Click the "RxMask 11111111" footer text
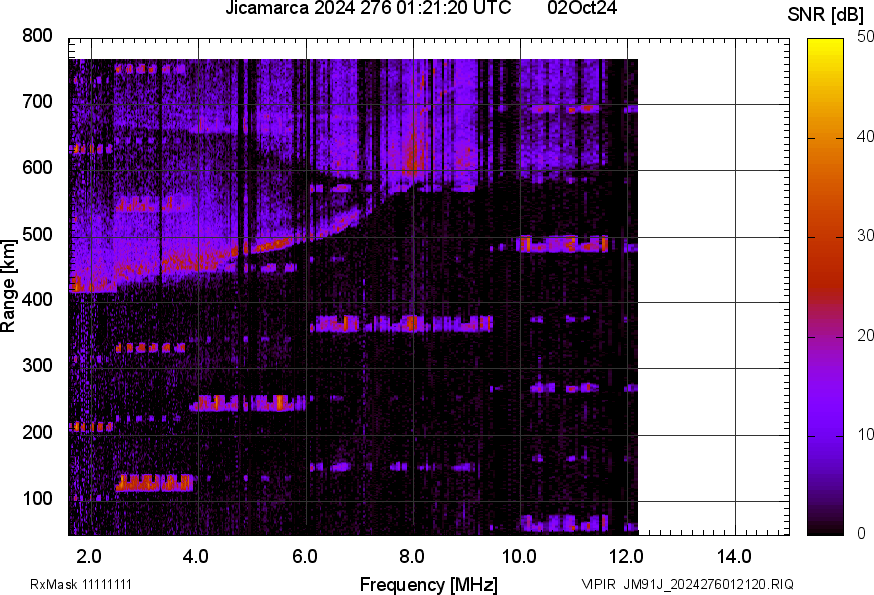 (x=81, y=584)
